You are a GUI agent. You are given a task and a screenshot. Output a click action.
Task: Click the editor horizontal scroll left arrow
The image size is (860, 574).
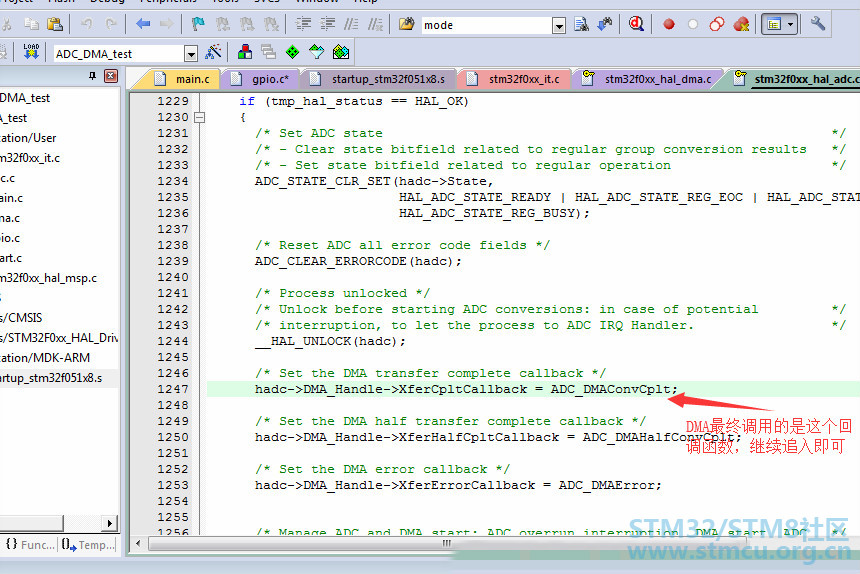[x=138, y=544]
